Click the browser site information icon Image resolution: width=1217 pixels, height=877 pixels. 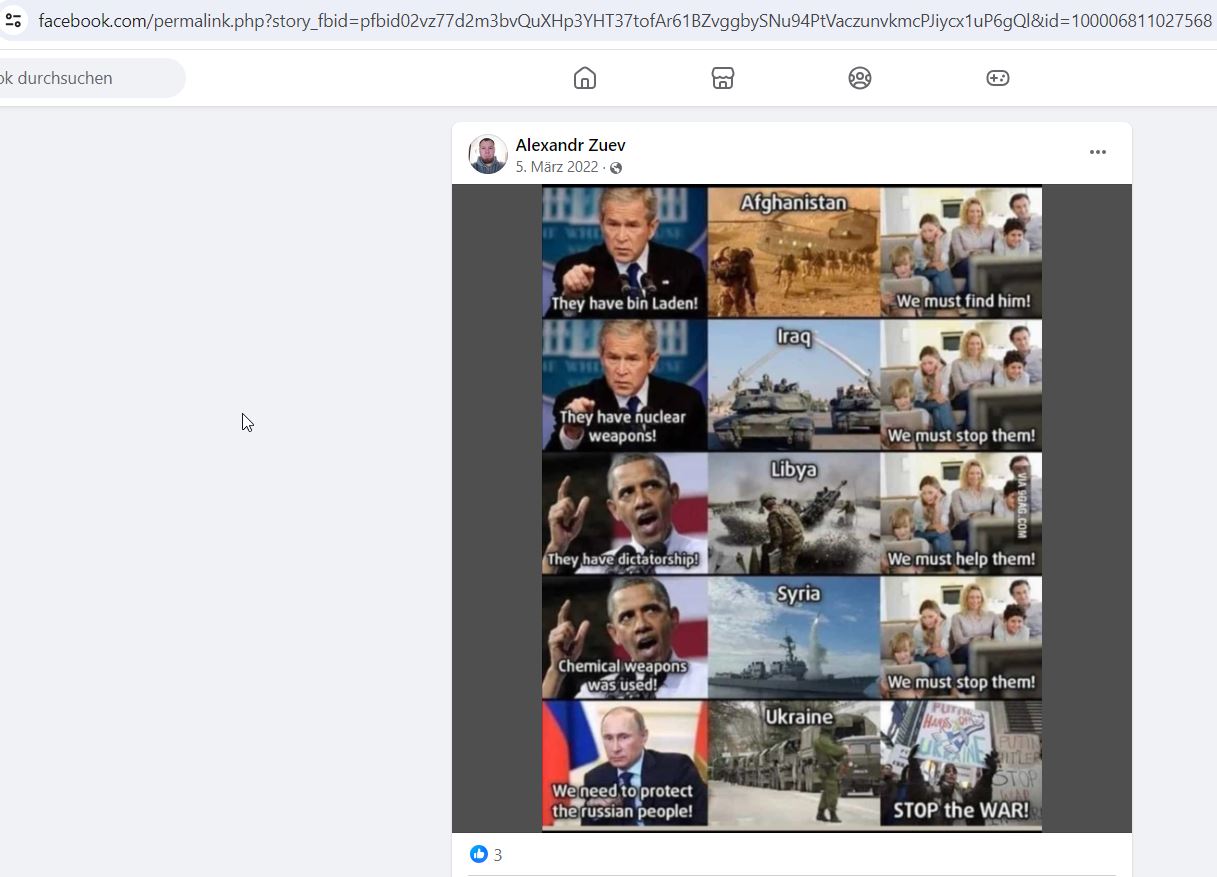coord(12,20)
